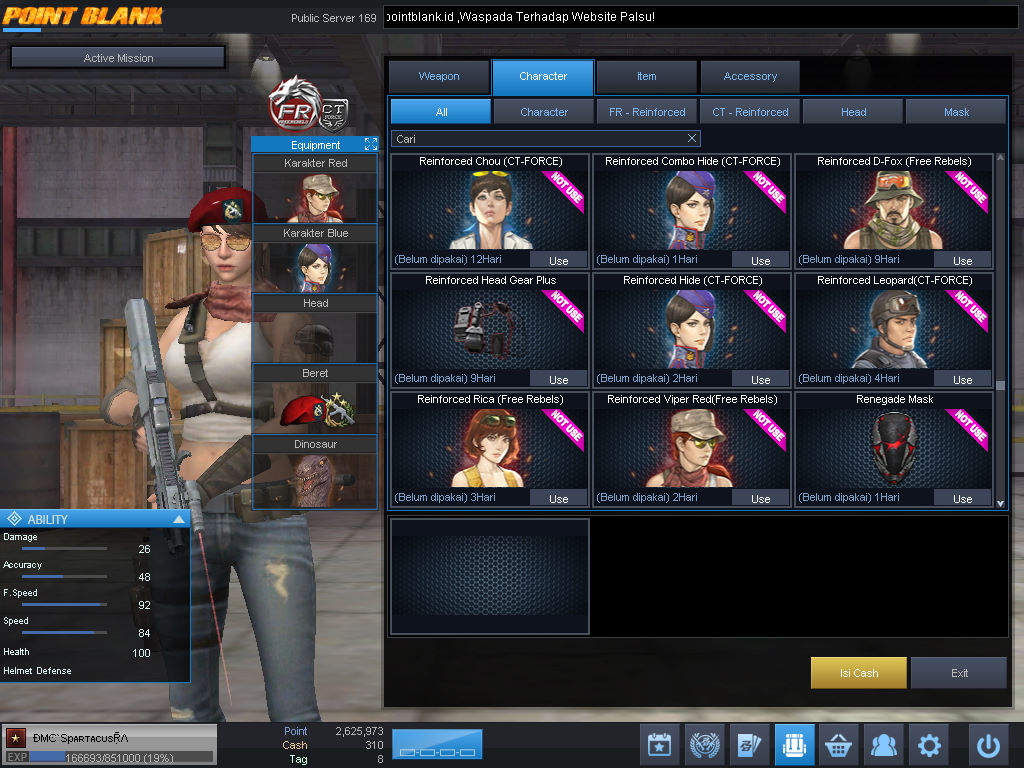Viewport: 1024px width, 768px height.
Task: Open the friends community icon
Action: (x=884, y=744)
